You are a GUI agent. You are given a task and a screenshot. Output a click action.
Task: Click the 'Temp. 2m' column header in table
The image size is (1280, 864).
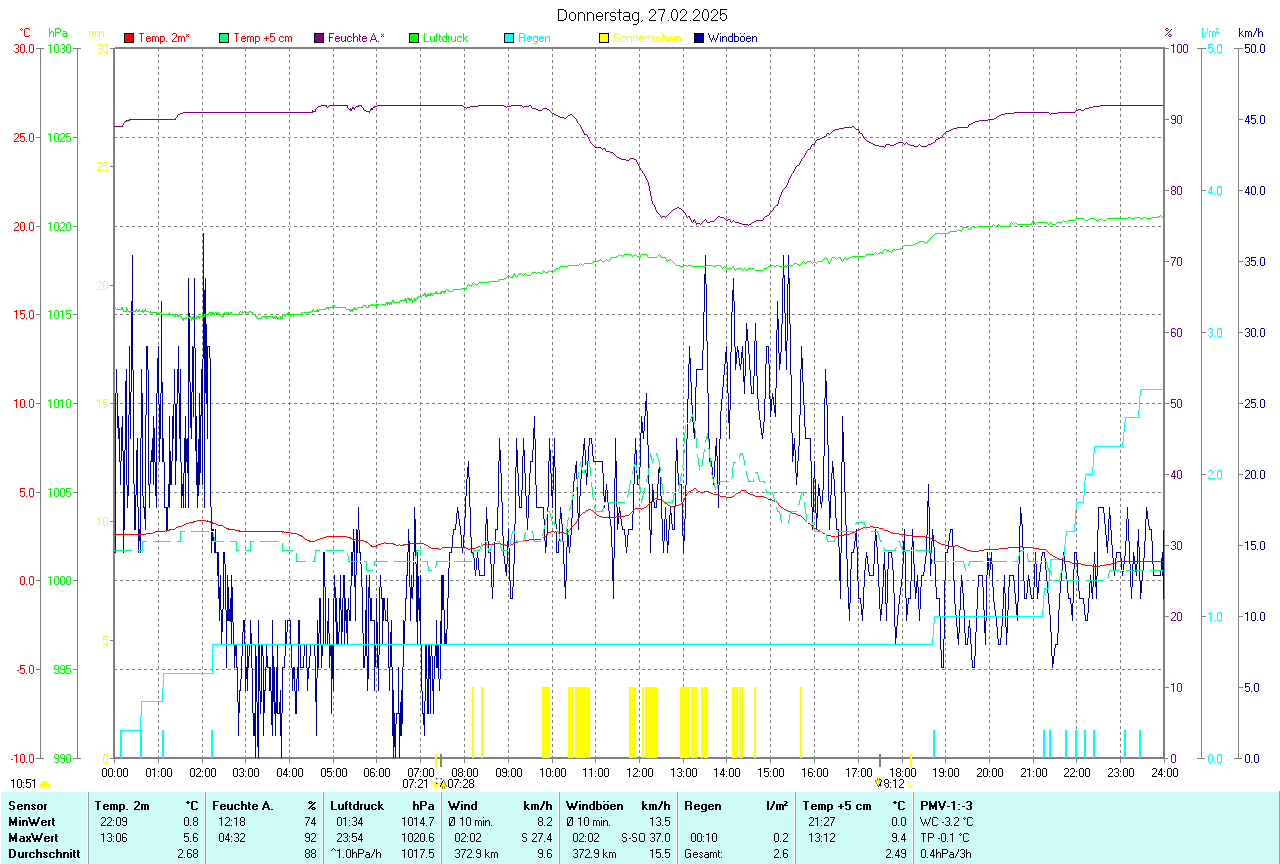click(122, 805)
